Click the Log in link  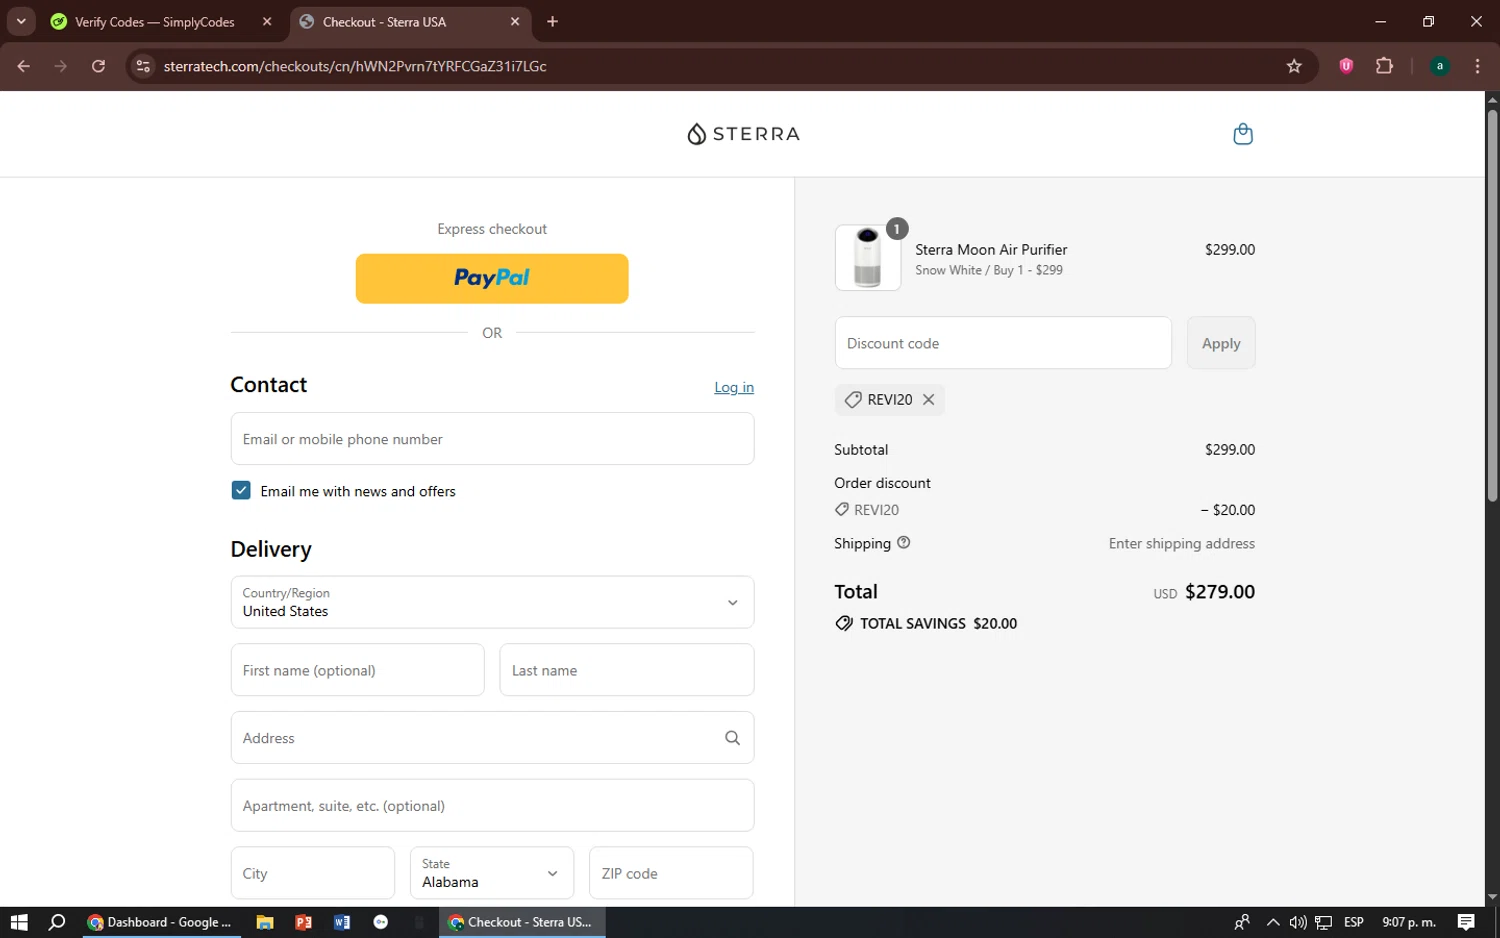734,387
